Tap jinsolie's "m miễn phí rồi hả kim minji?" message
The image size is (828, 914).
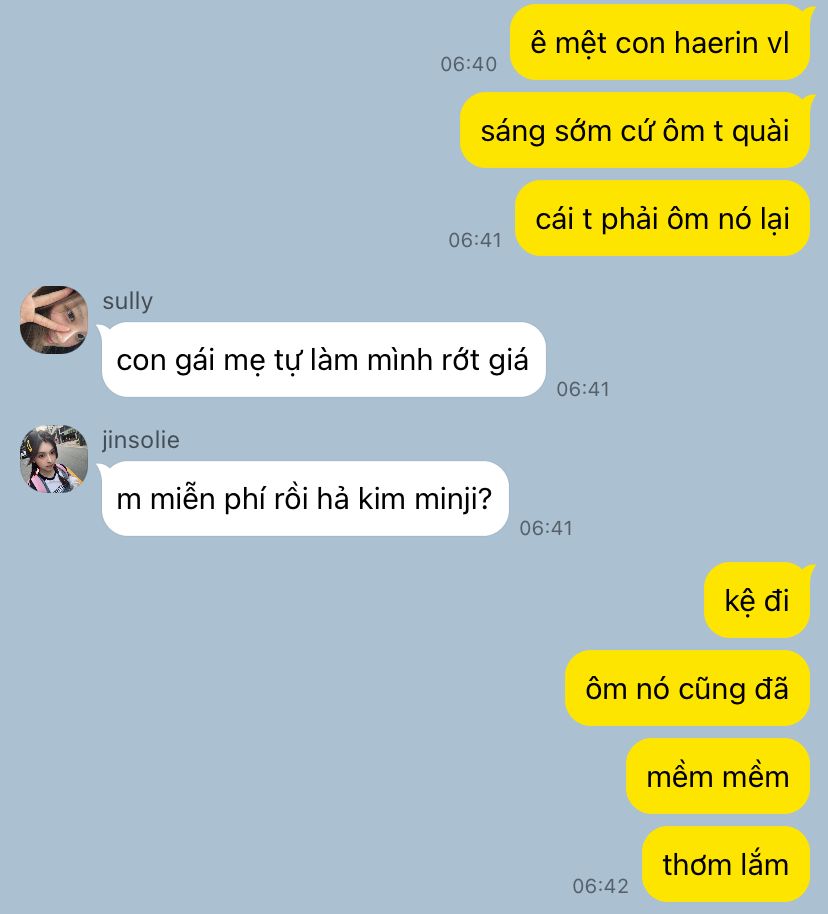click(304, 499)
